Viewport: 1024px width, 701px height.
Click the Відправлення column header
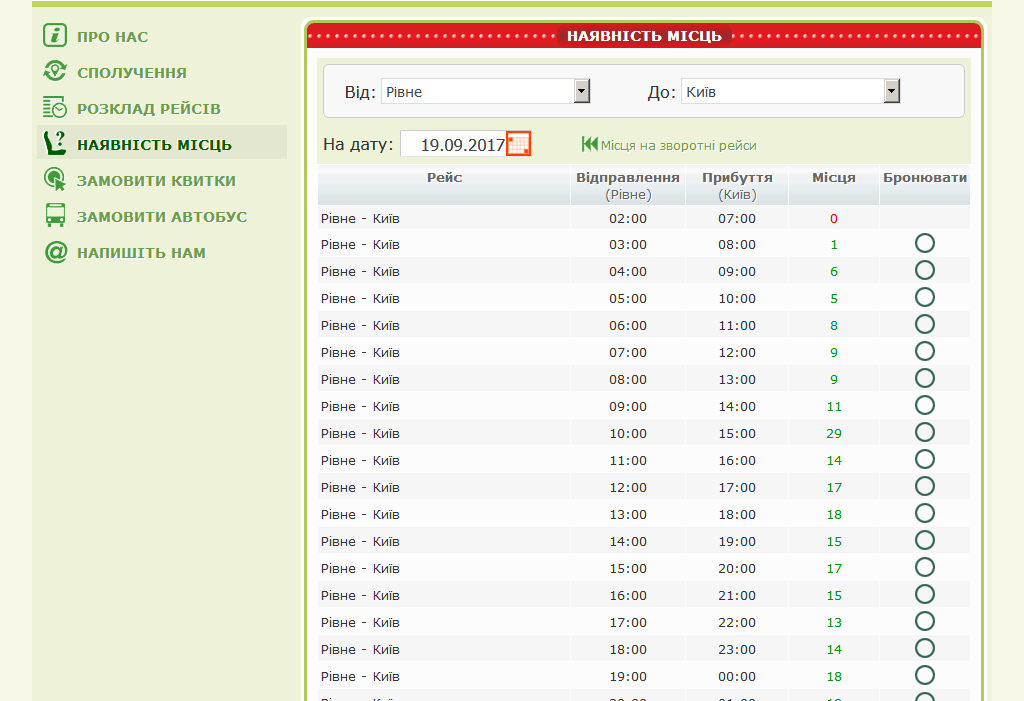628,186
